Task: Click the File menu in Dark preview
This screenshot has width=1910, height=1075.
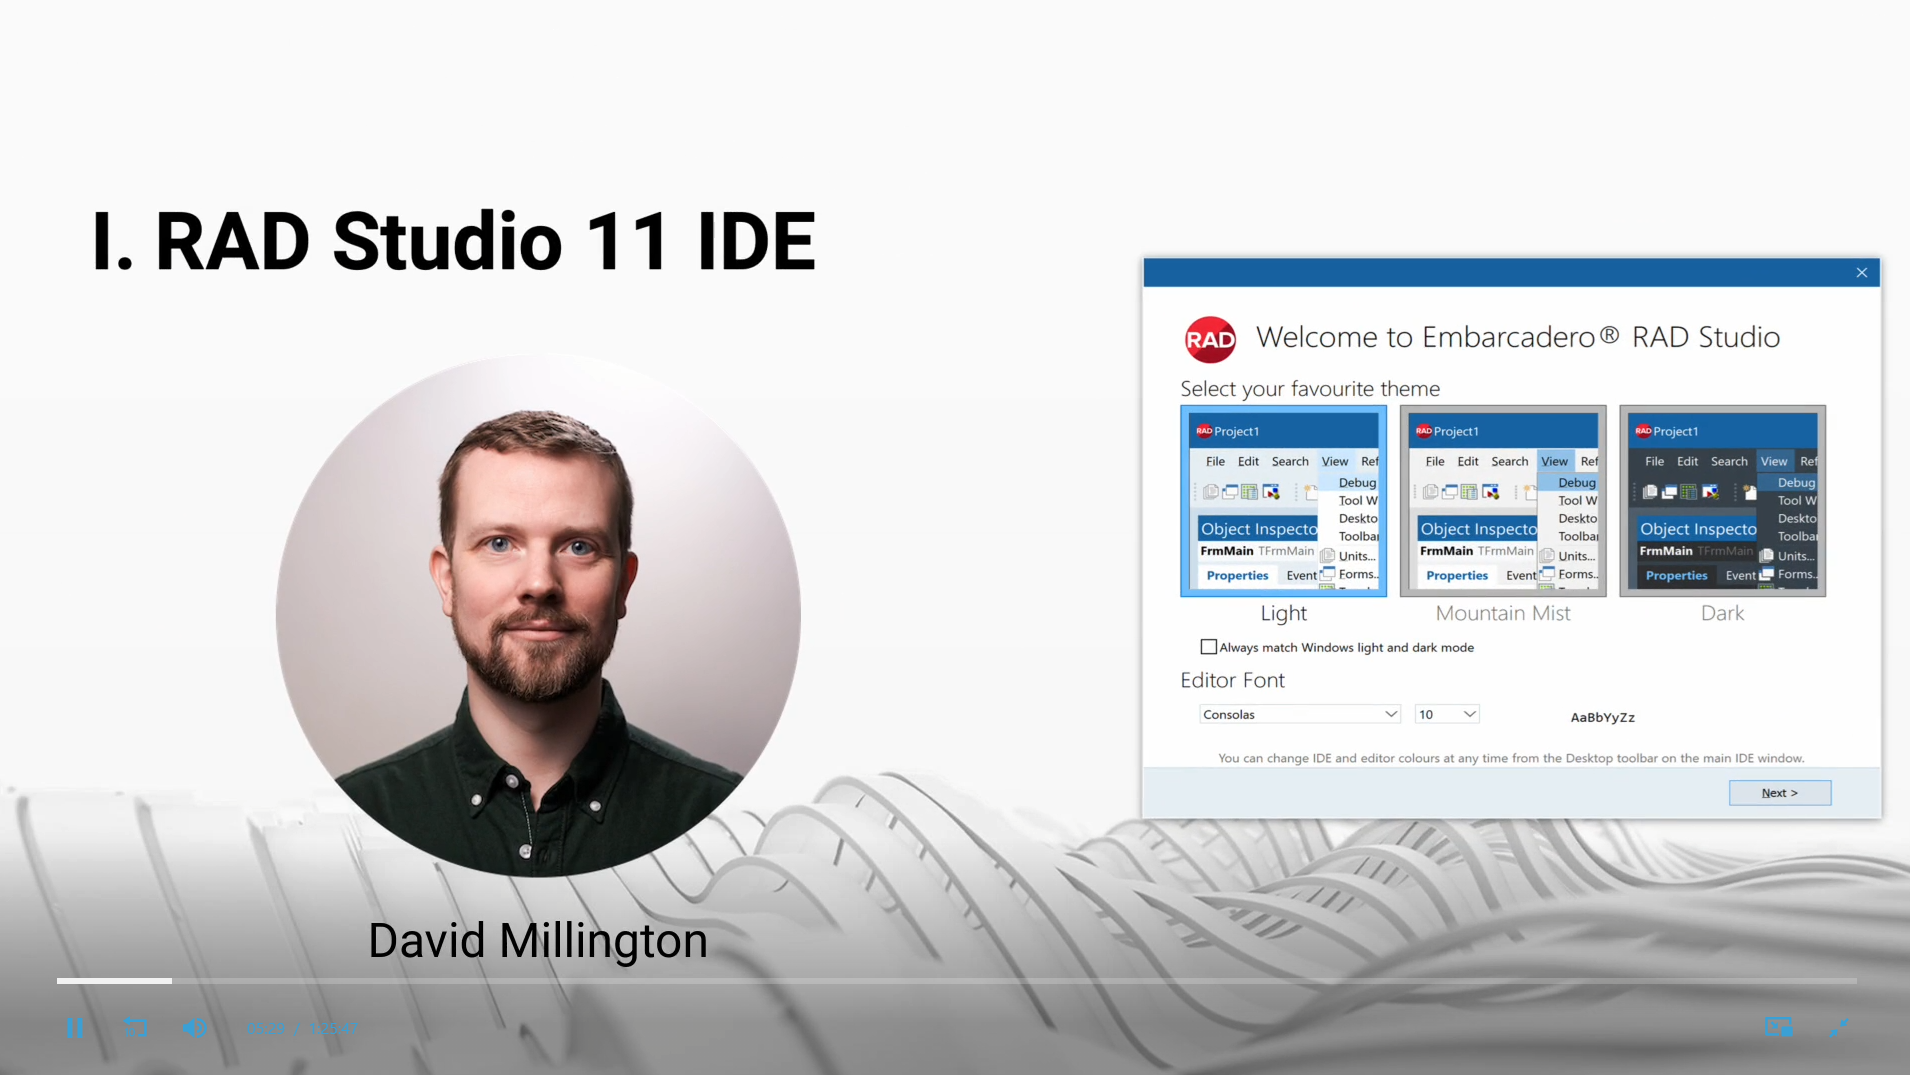Action: pyautogui.click(x=1655, y=461)
